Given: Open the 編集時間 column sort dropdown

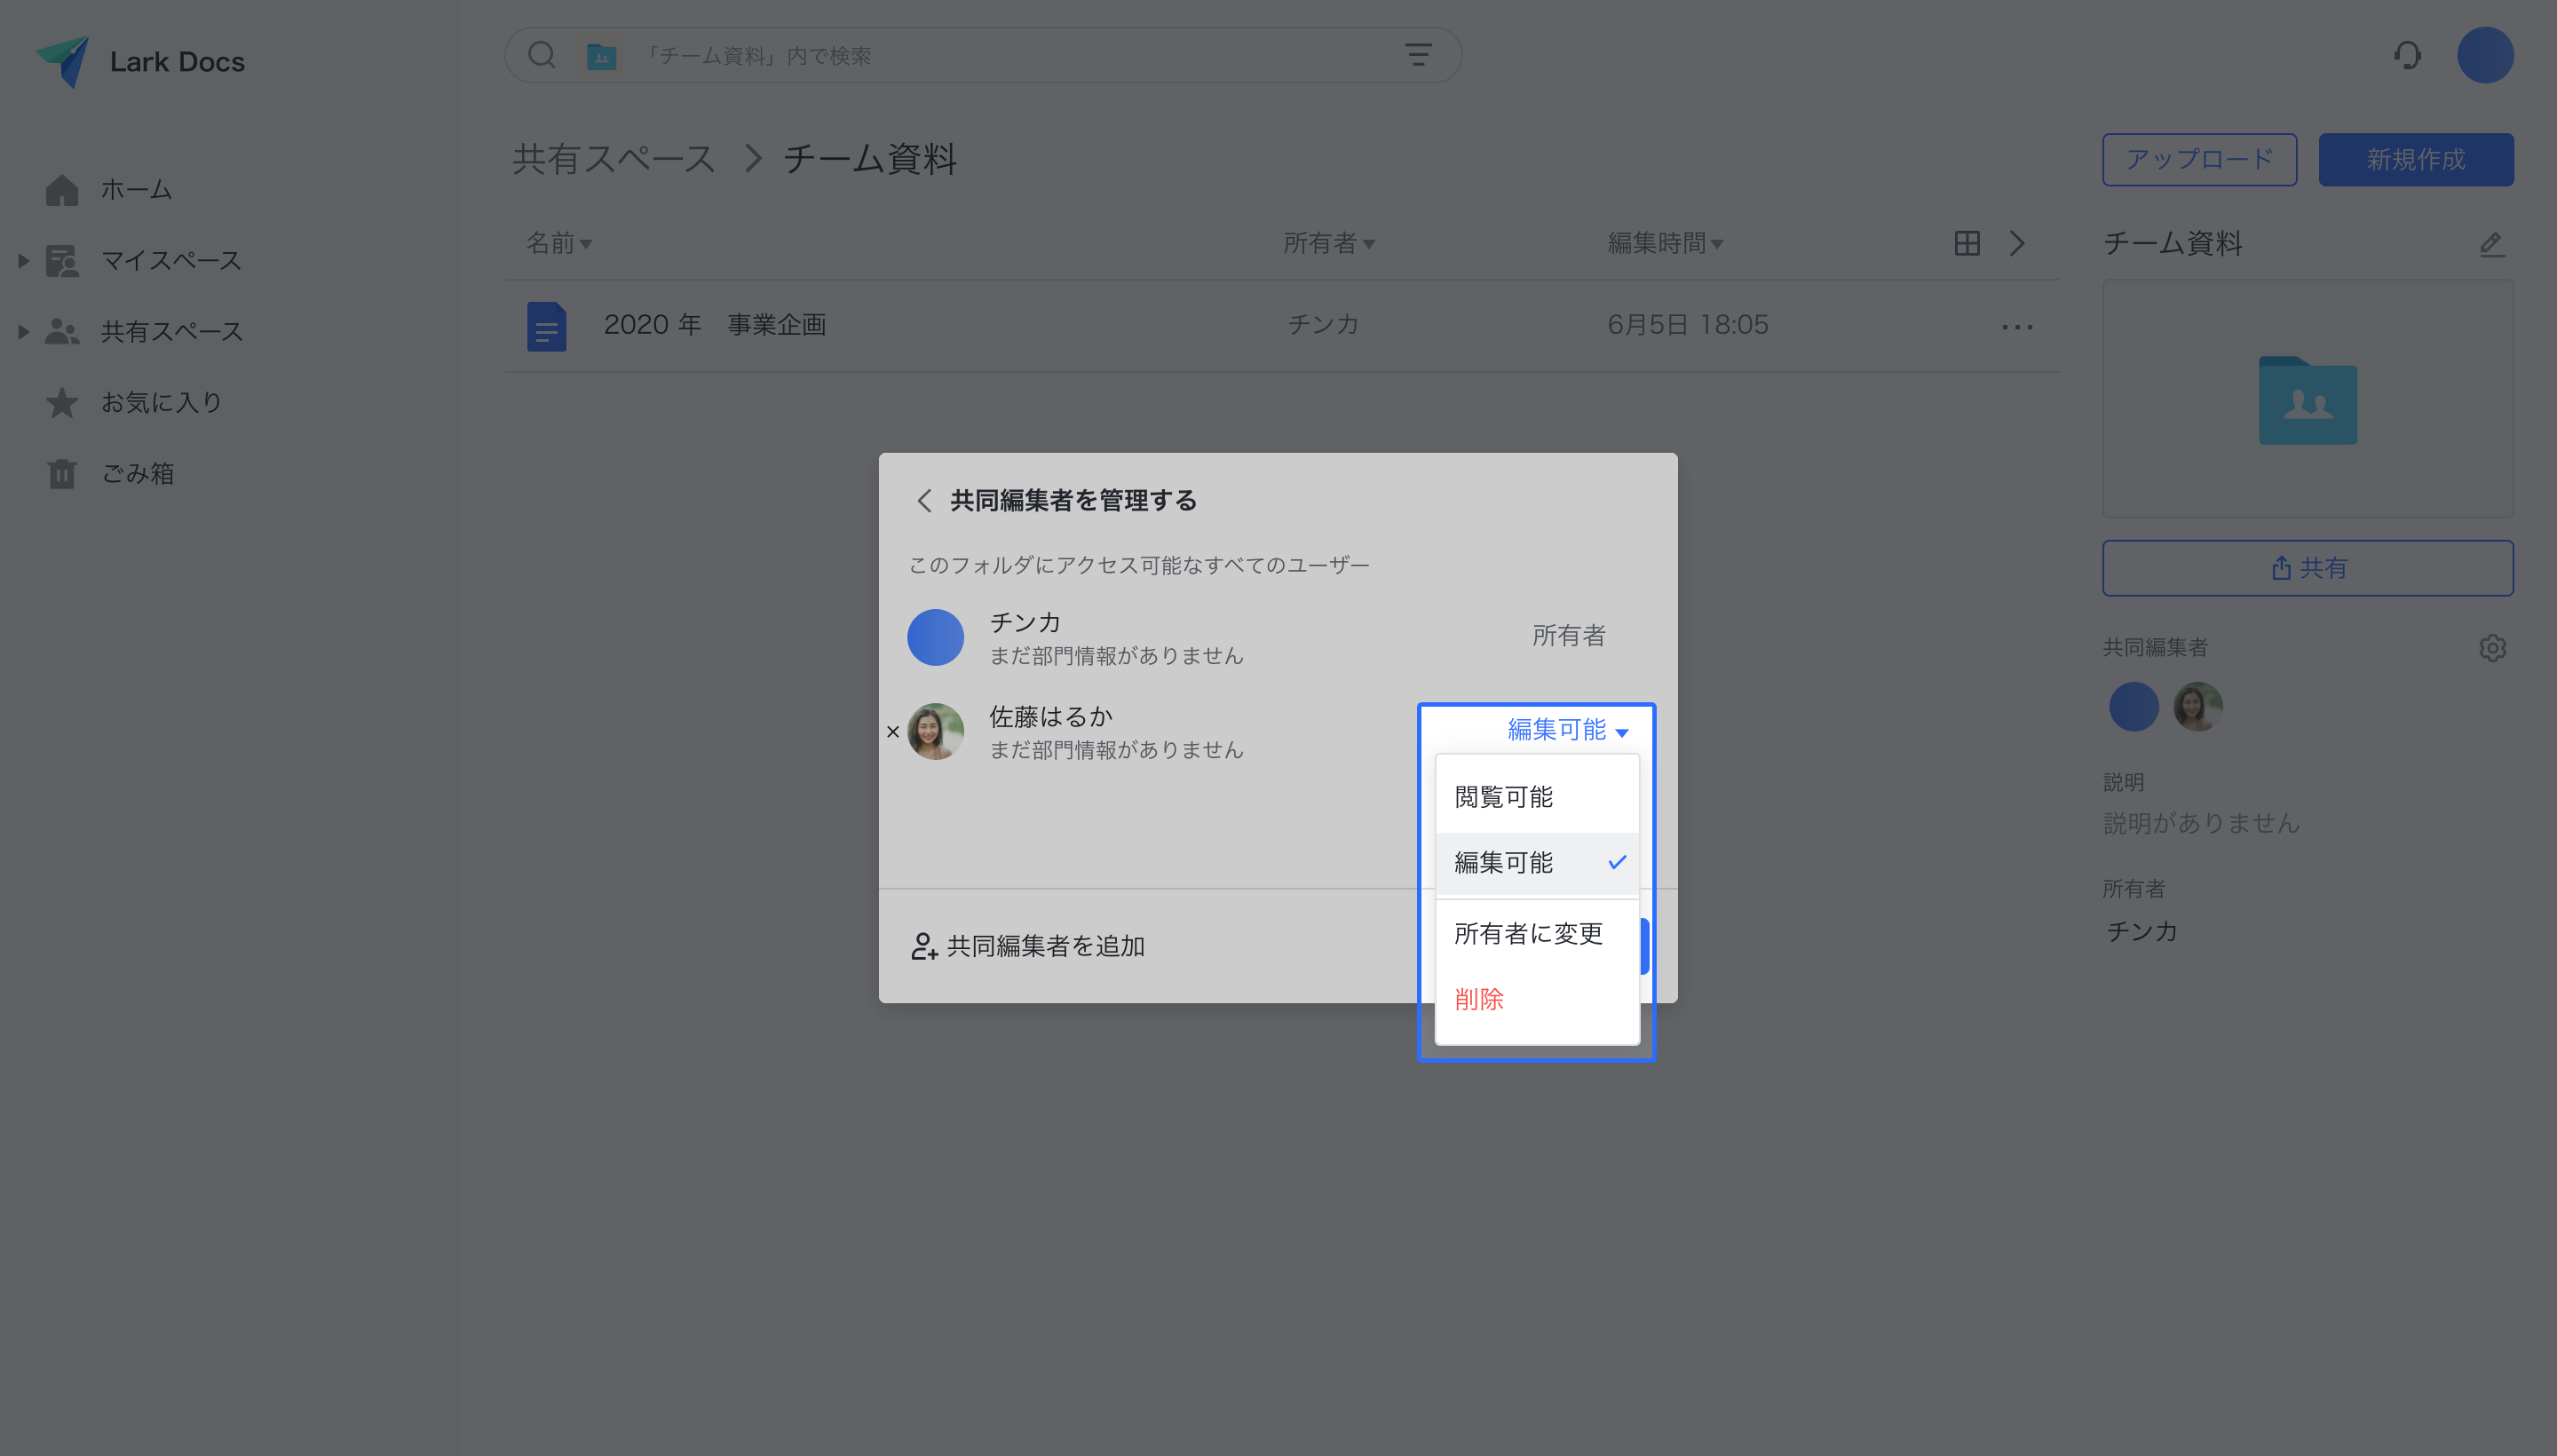Looking at the screenshot, I should click(x=1665, y=243).
